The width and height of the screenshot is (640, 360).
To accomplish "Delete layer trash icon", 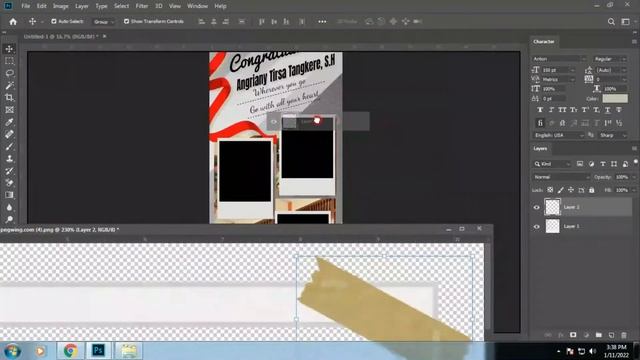I will [x=624, y=335].
